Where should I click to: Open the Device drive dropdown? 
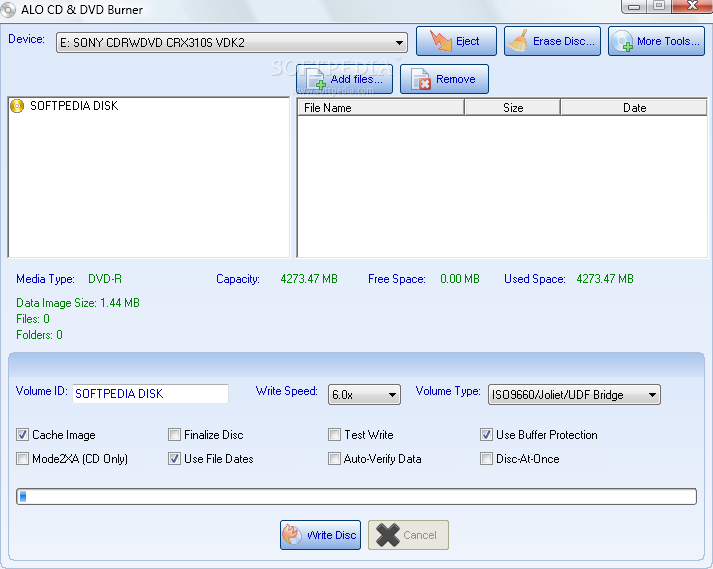pos(231,43)
